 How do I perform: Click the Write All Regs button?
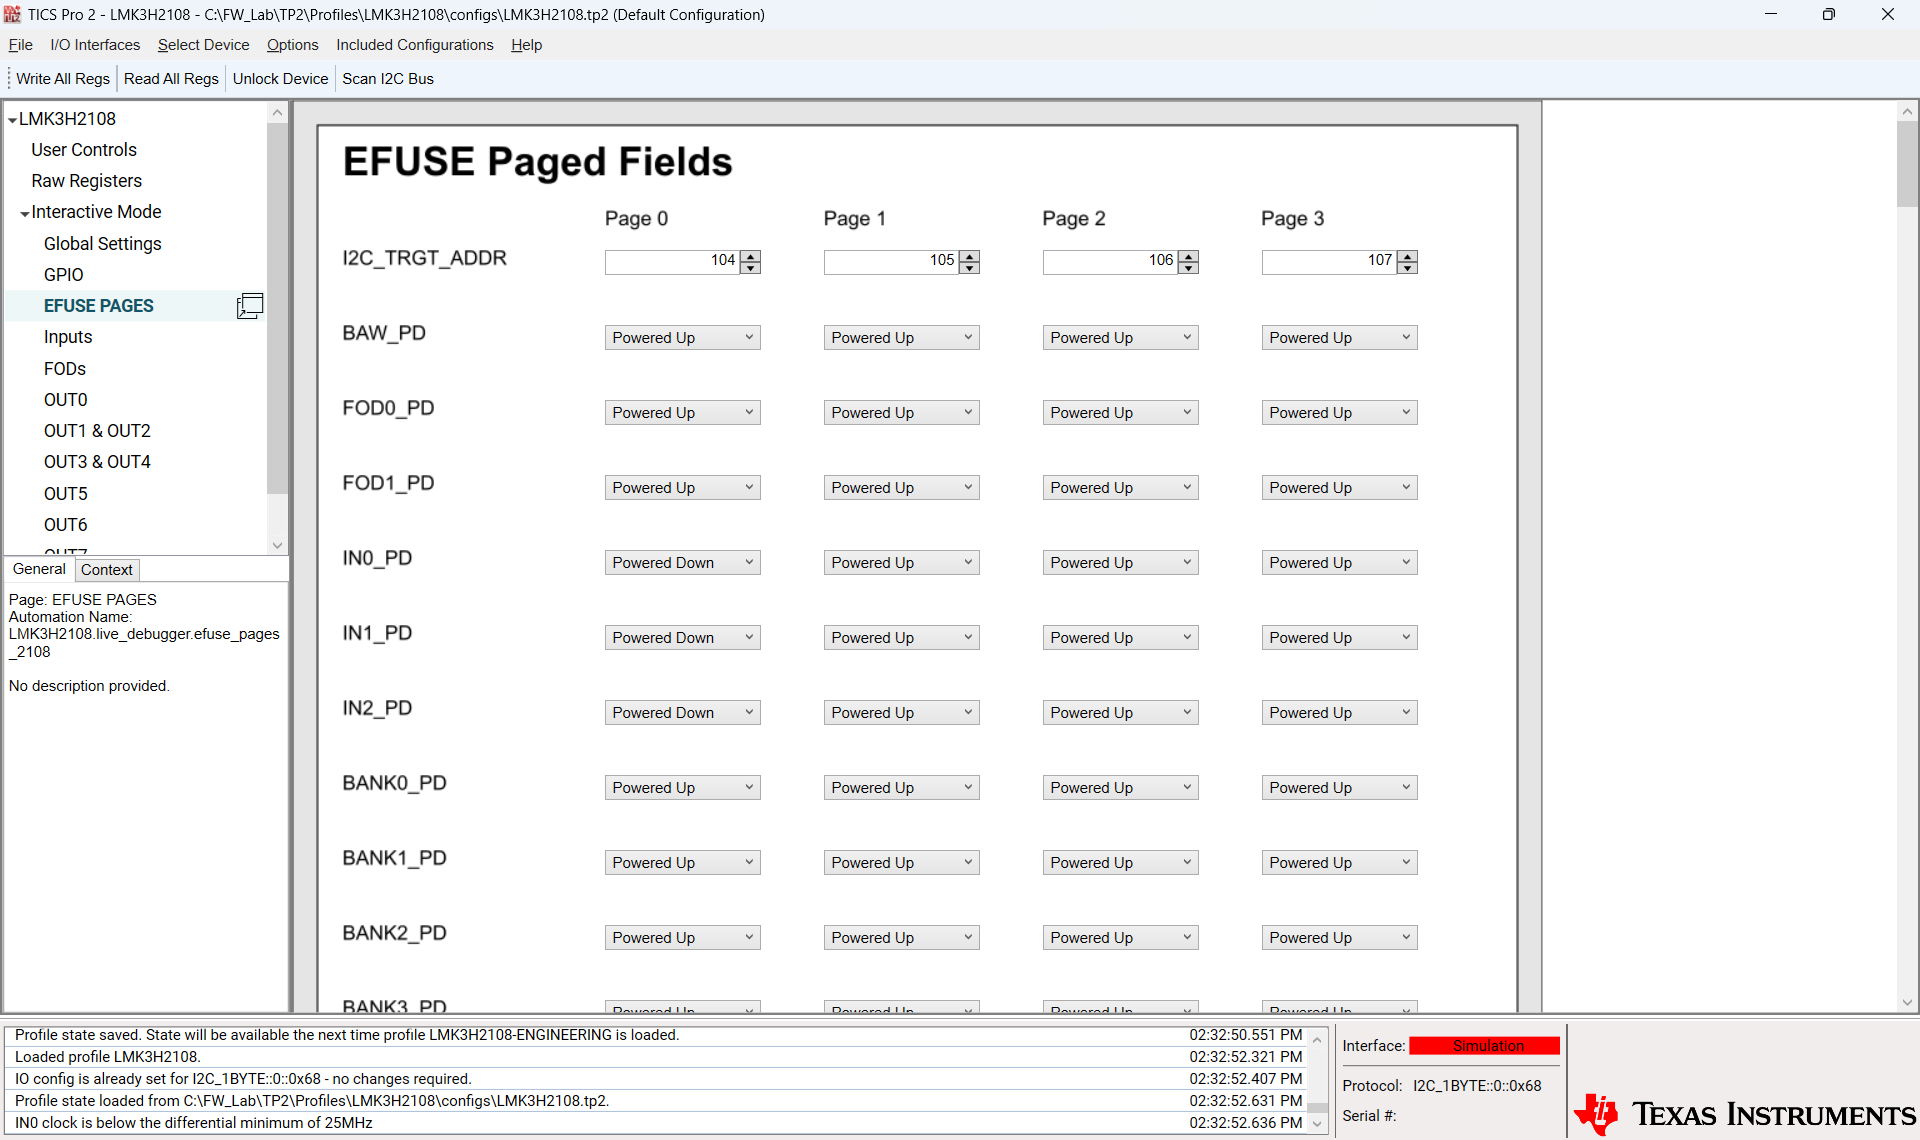click(62, 78)
